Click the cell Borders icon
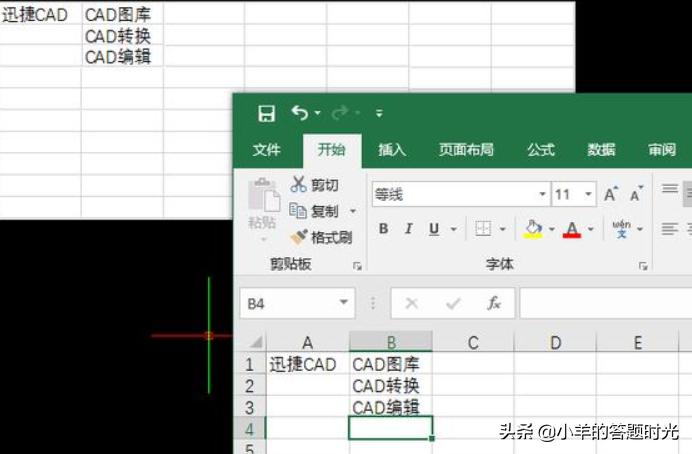Image resolution: width=692 pixels, height=454 pixels. coord(483,229)
